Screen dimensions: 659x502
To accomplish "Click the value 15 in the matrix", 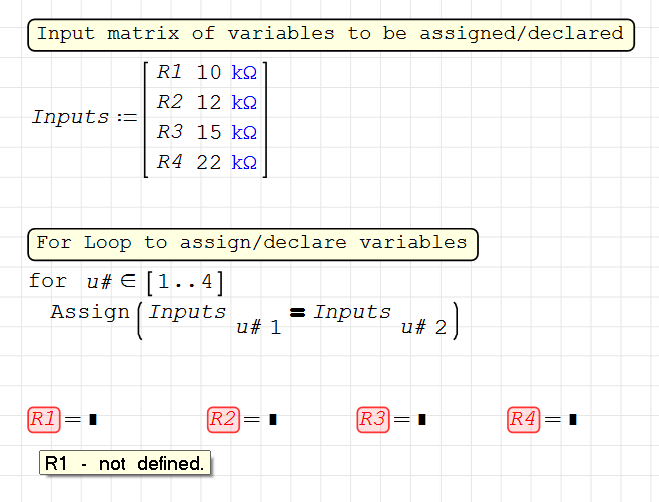I will pos(209,132).
